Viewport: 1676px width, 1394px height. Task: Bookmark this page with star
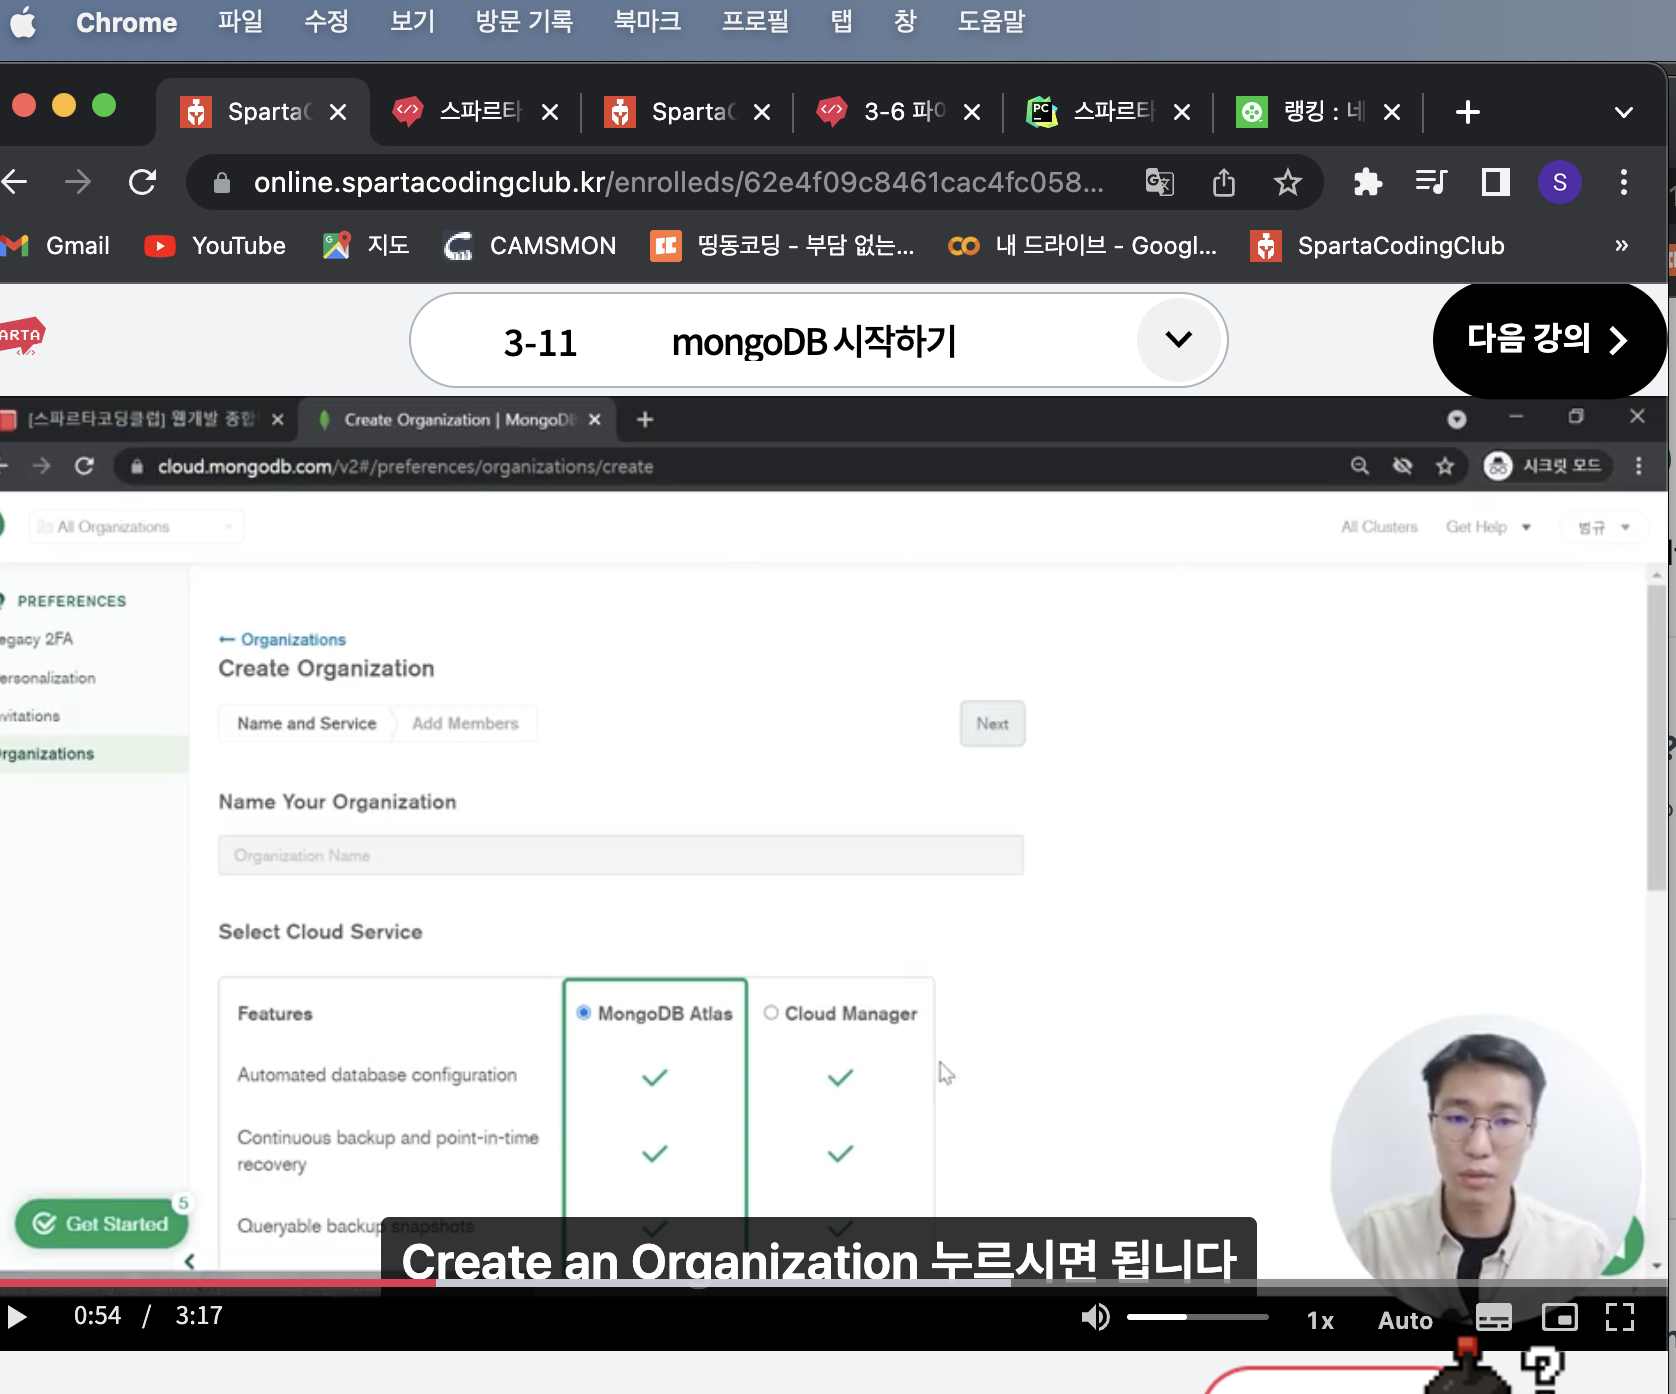coord(1287,182)
